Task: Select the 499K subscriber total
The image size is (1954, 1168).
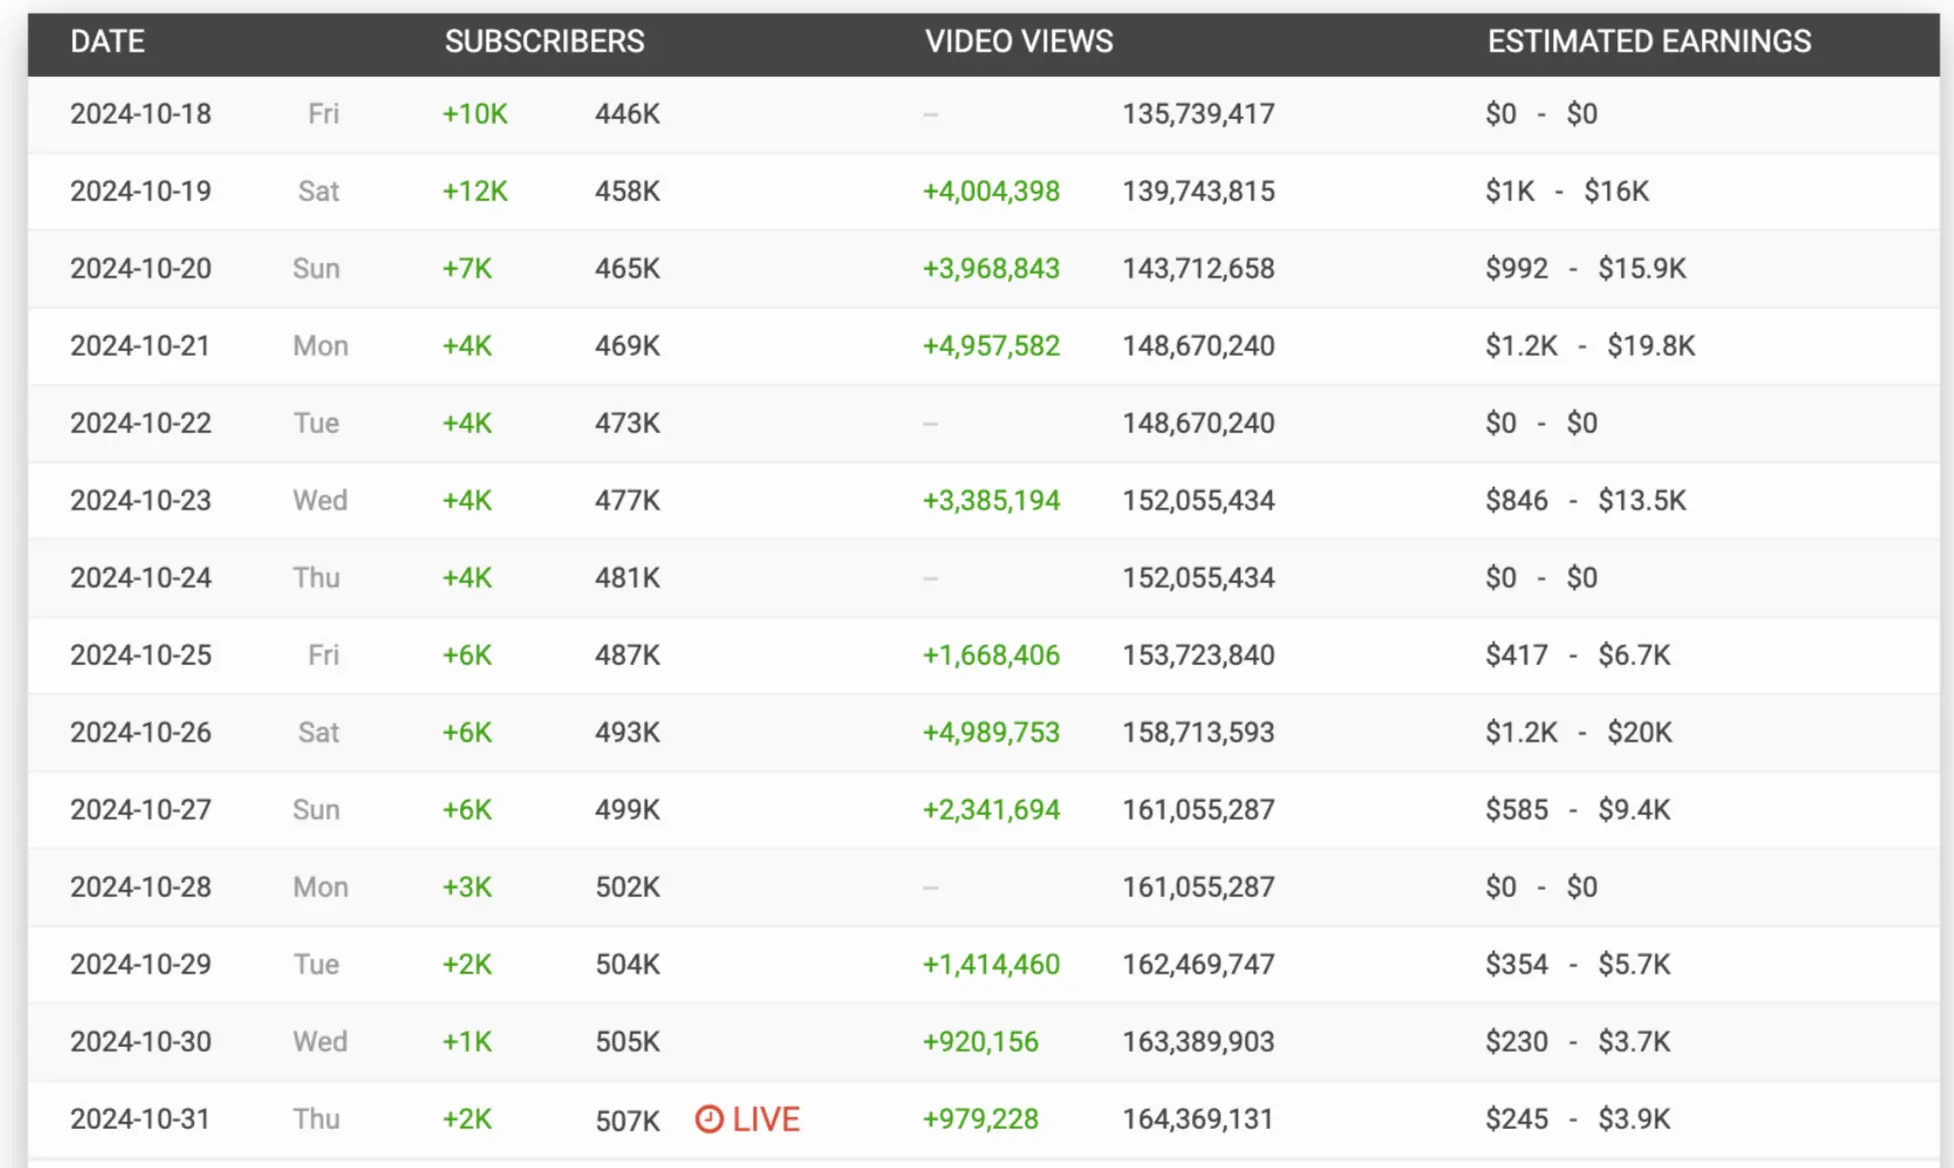Action: [x=627, y=809]
